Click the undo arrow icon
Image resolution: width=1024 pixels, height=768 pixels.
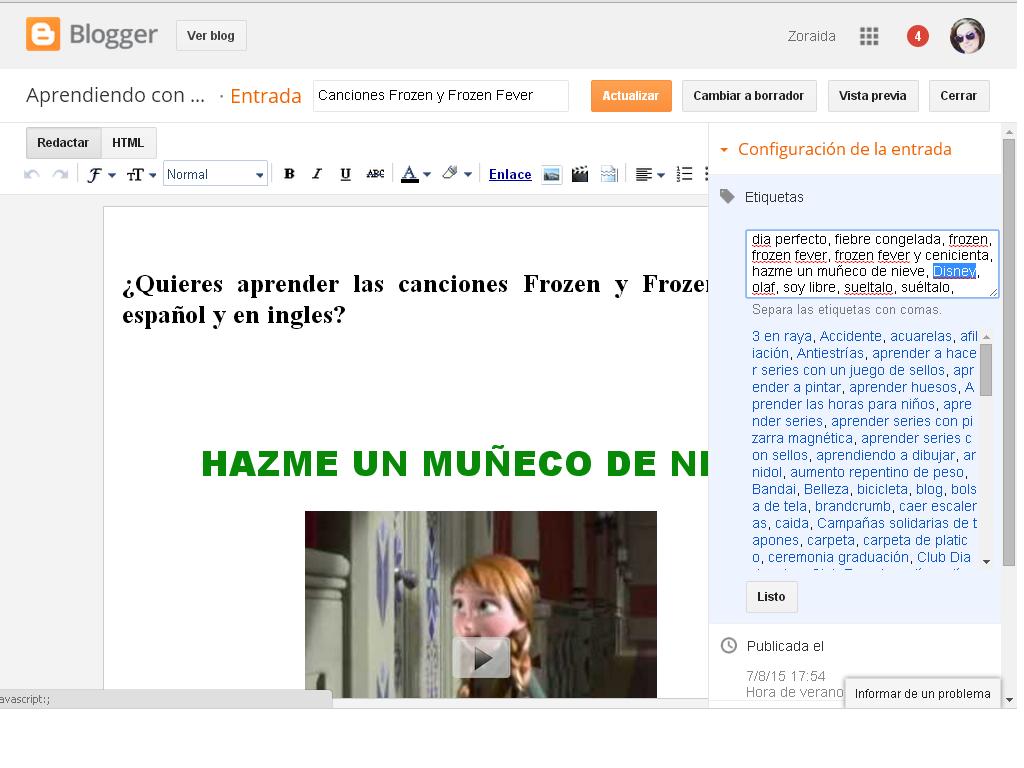pos(31,174)
